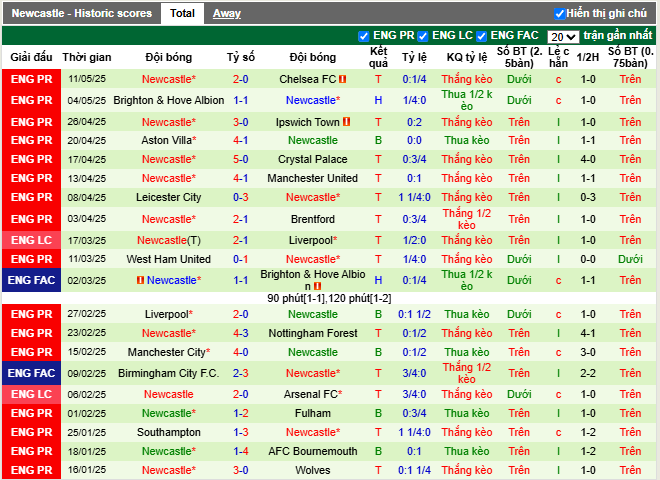Image resolution: width=660 pixels, height=480 pixels.
Task: Click the Tỷ số column header
Action: pyautogui.click(x=241, y=57)
